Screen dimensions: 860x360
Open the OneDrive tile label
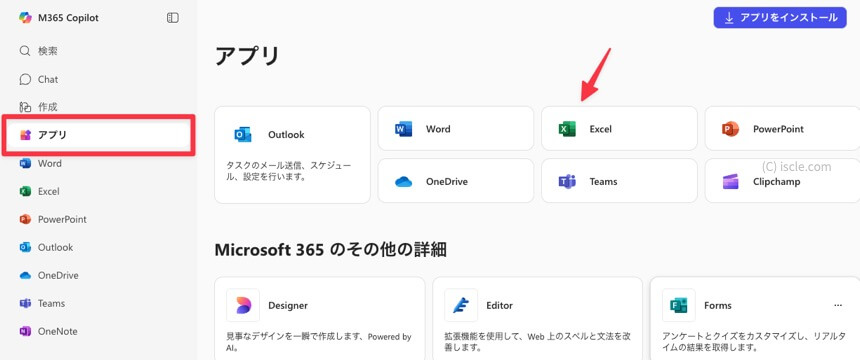coord(447,182)
